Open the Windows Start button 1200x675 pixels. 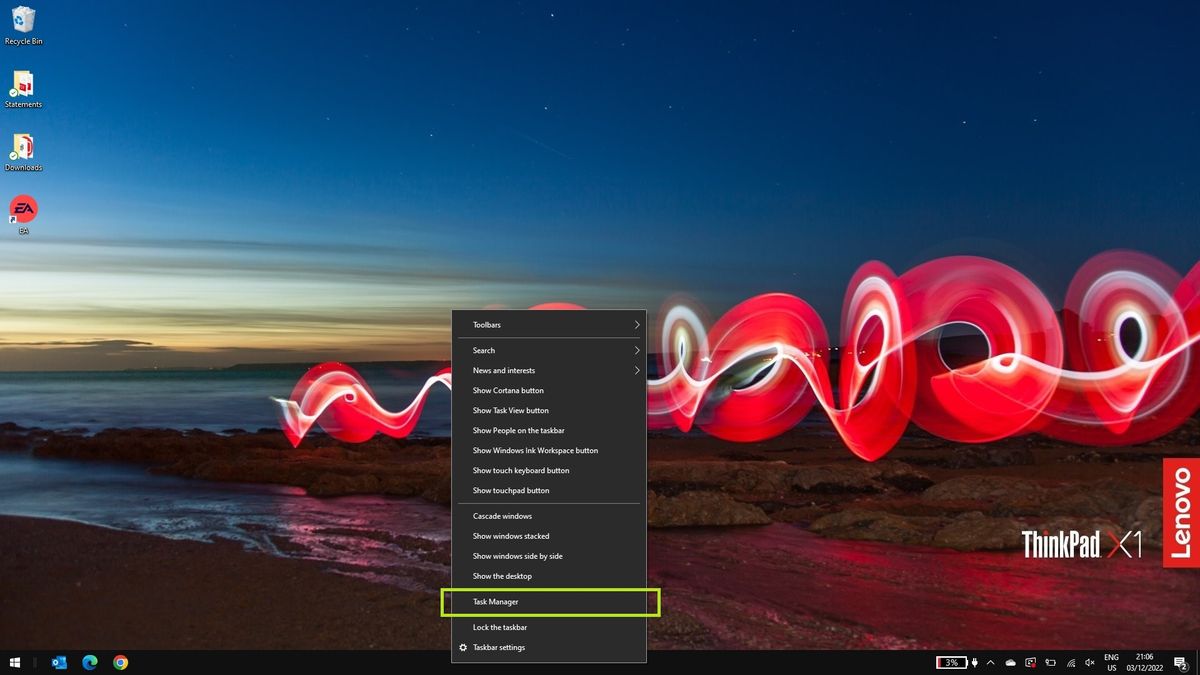[15, 662]
